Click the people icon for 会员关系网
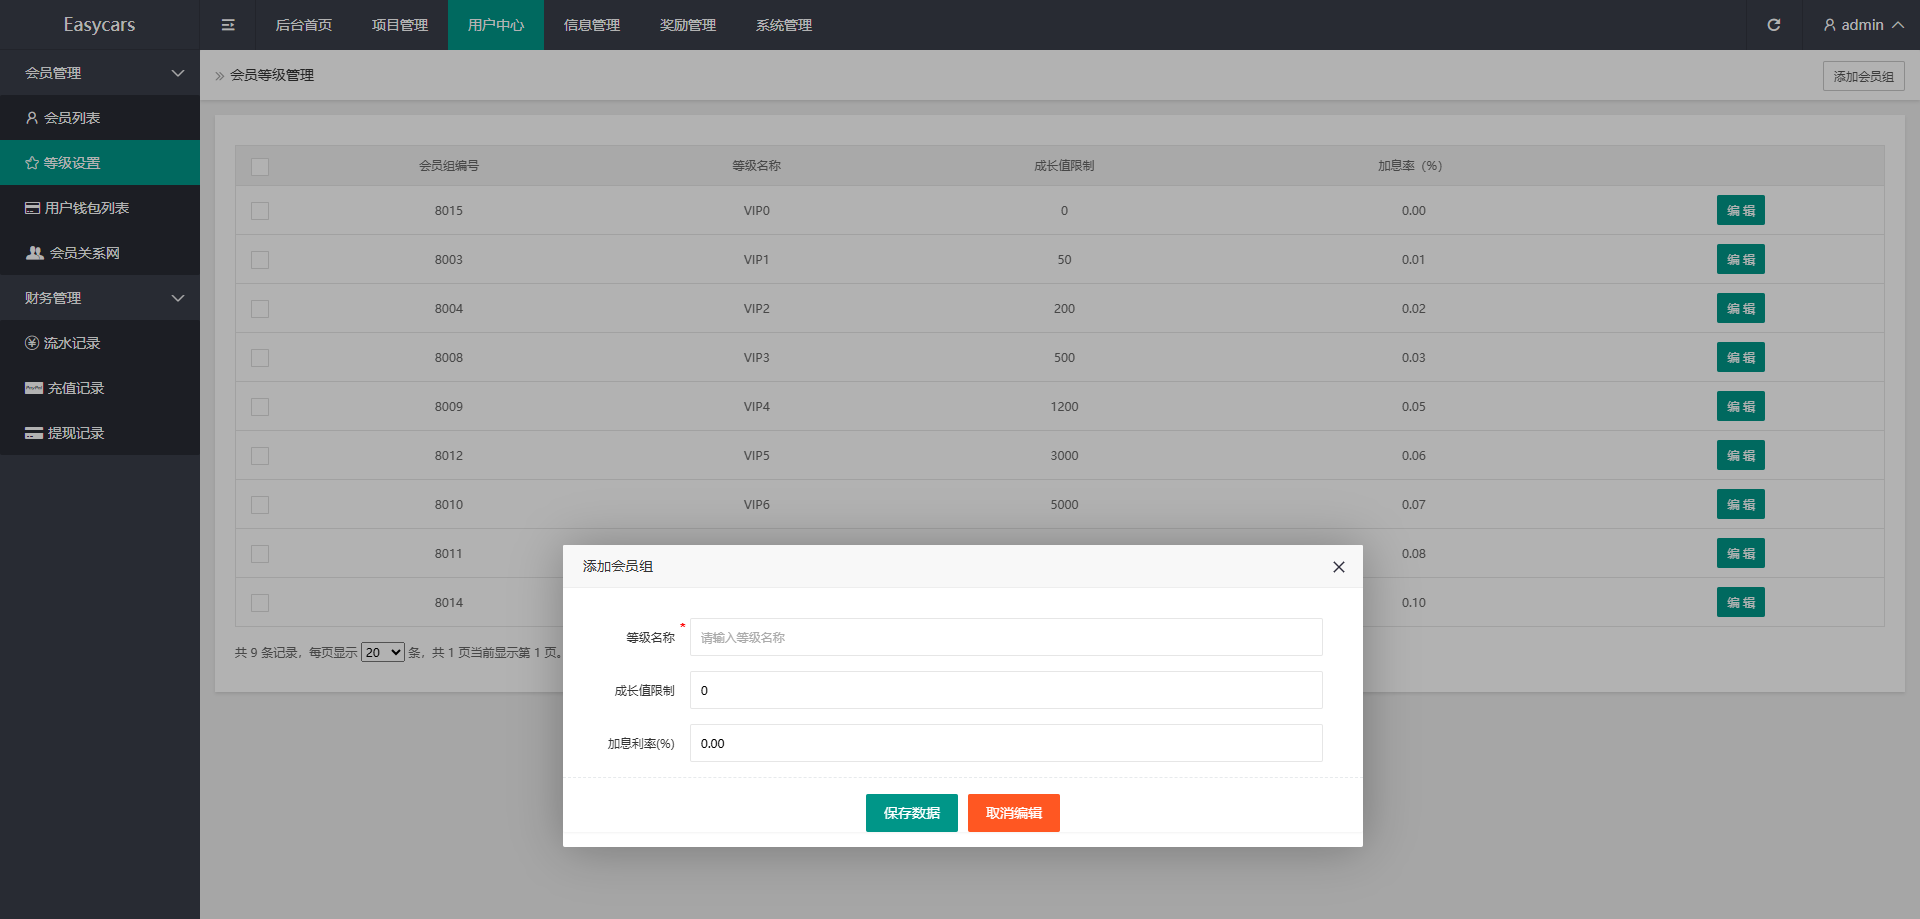This screenshot has height=919, width=1920. coord(35,253)
